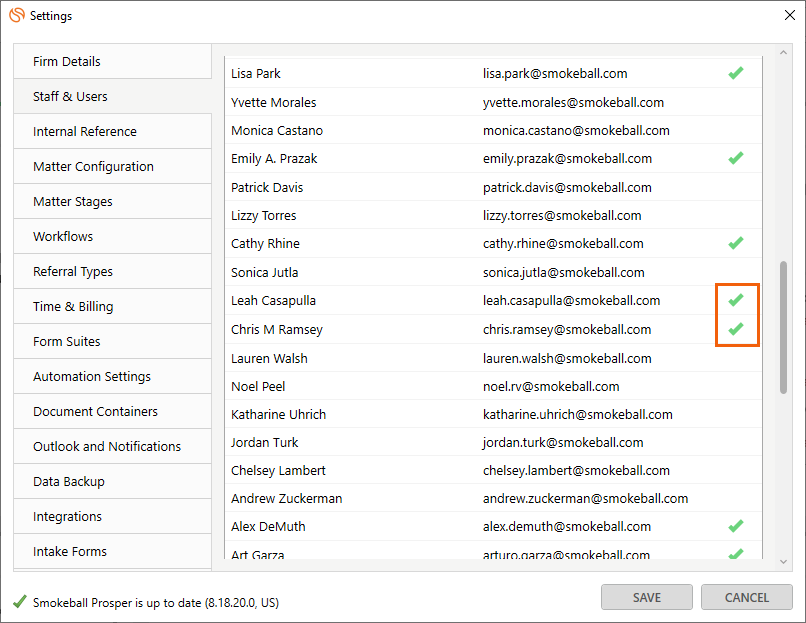Click email leah.casapulla@smokeball.com
This screenshot has width=806, height=623.
(571, 301)
